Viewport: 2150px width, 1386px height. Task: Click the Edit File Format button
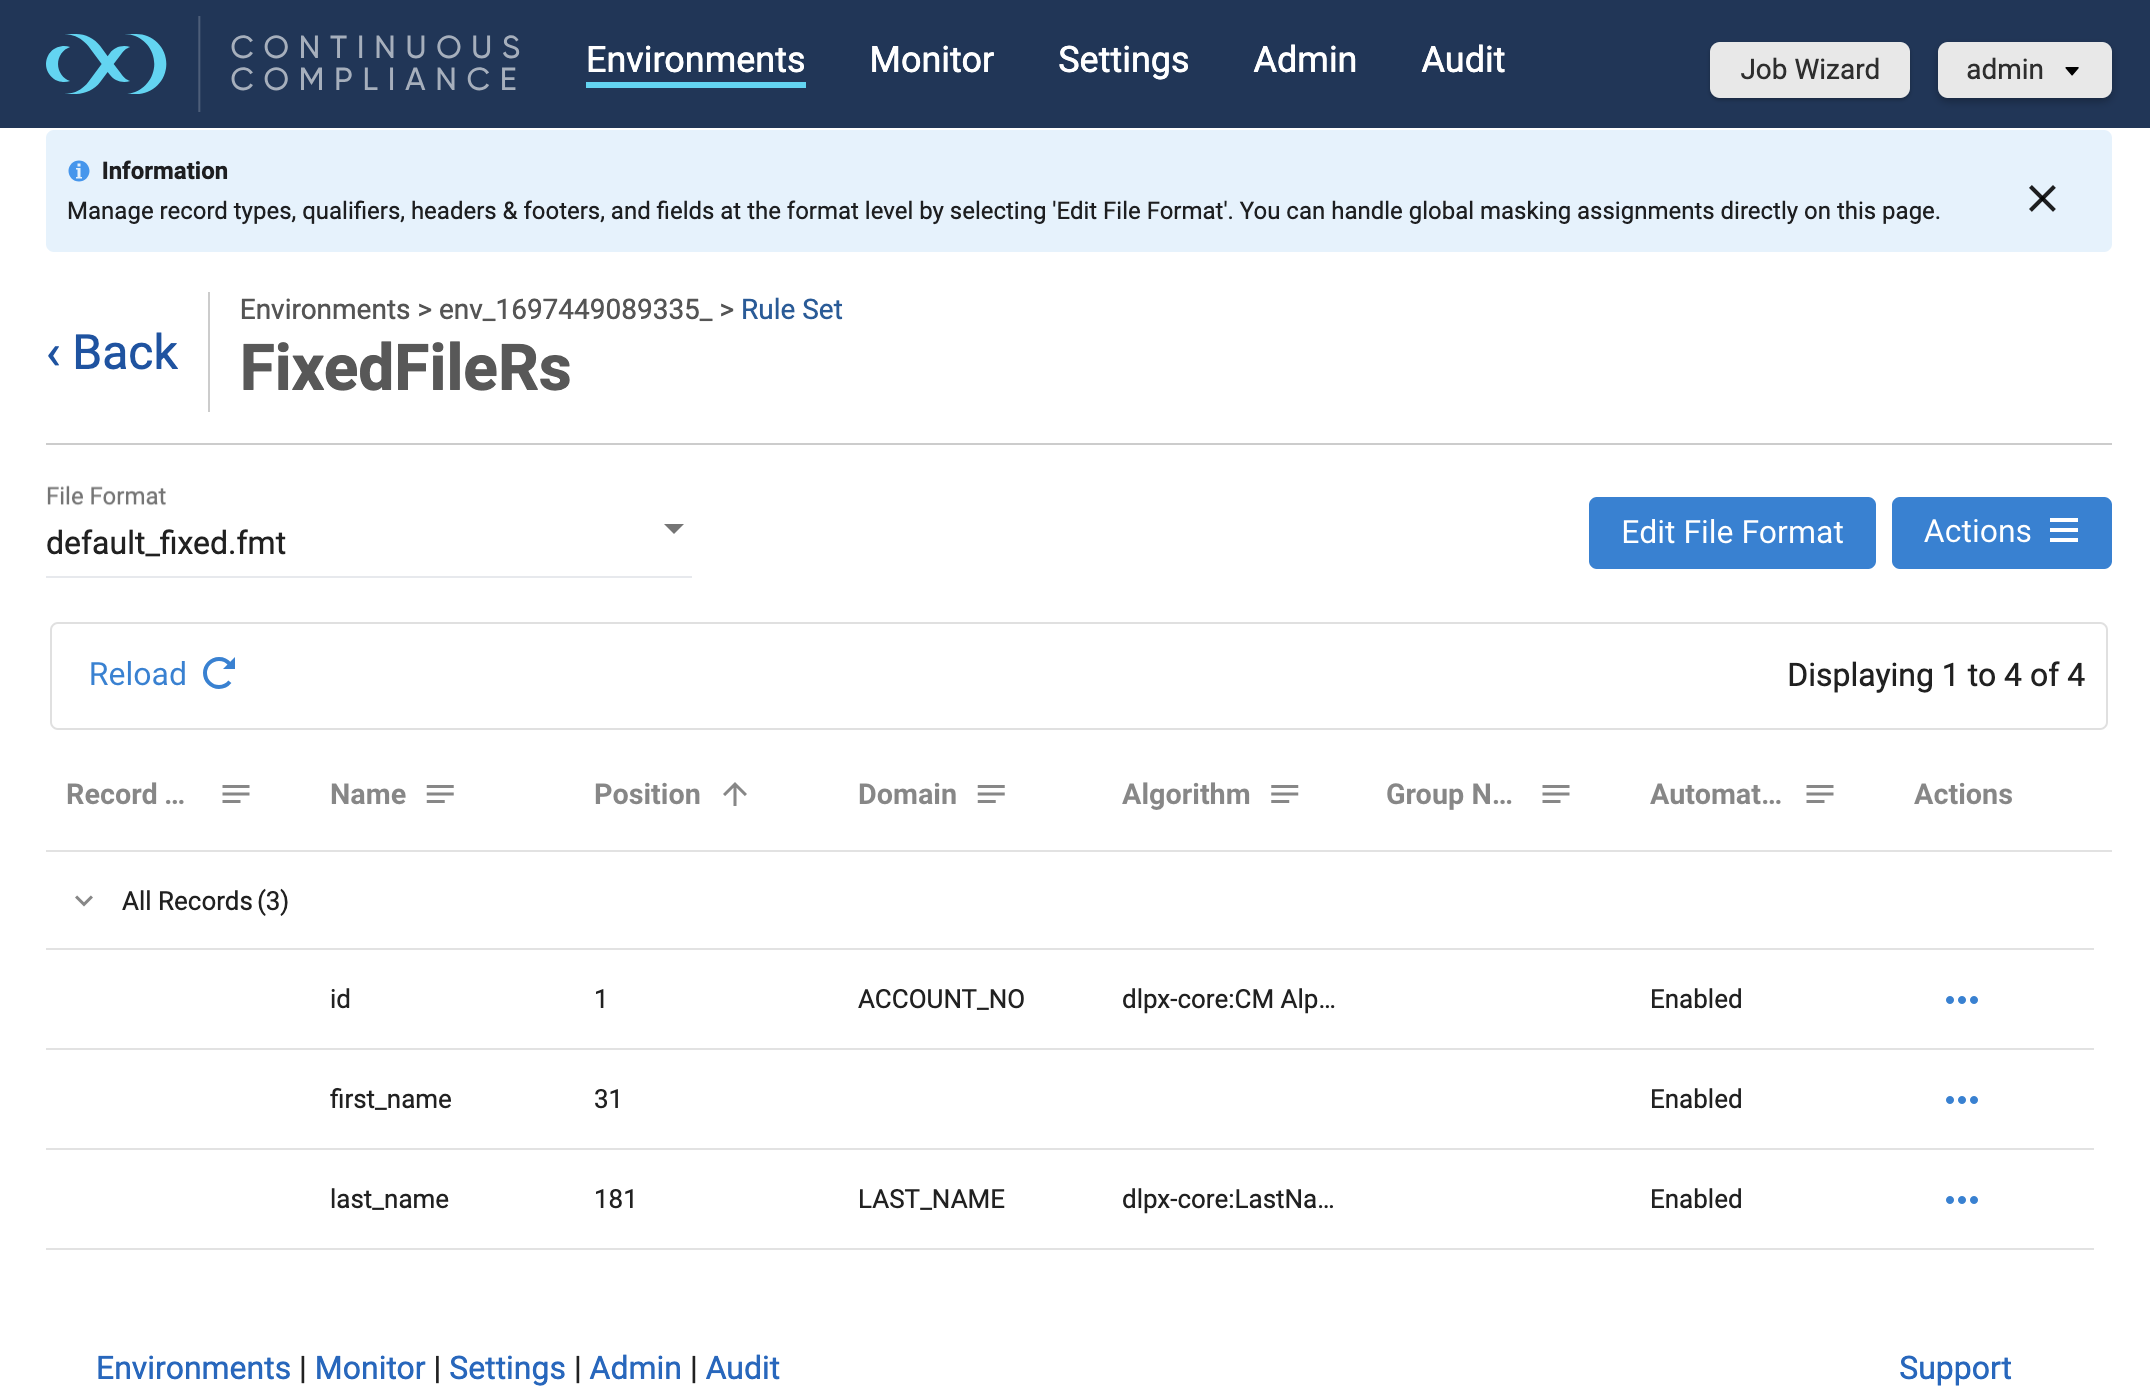click(x=1731, y=532)
